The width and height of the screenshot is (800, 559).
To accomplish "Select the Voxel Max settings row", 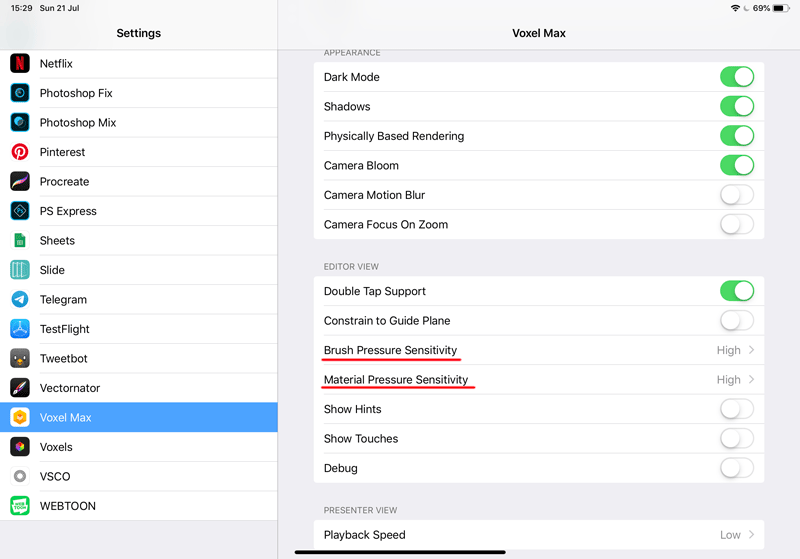I will click(139, 417).
